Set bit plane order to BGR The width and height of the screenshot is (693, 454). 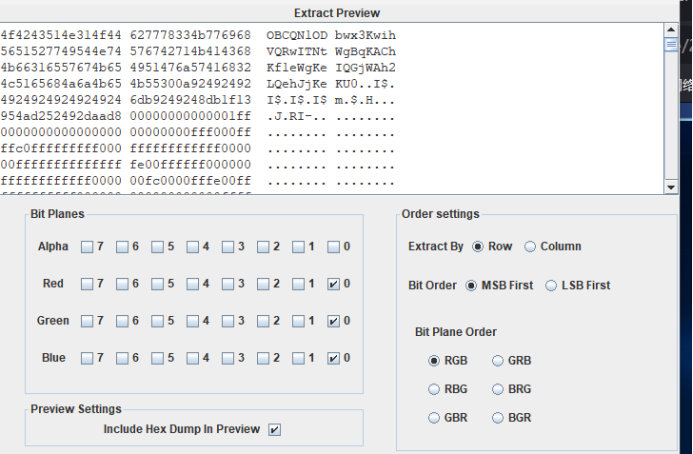[x=499, y=418]
